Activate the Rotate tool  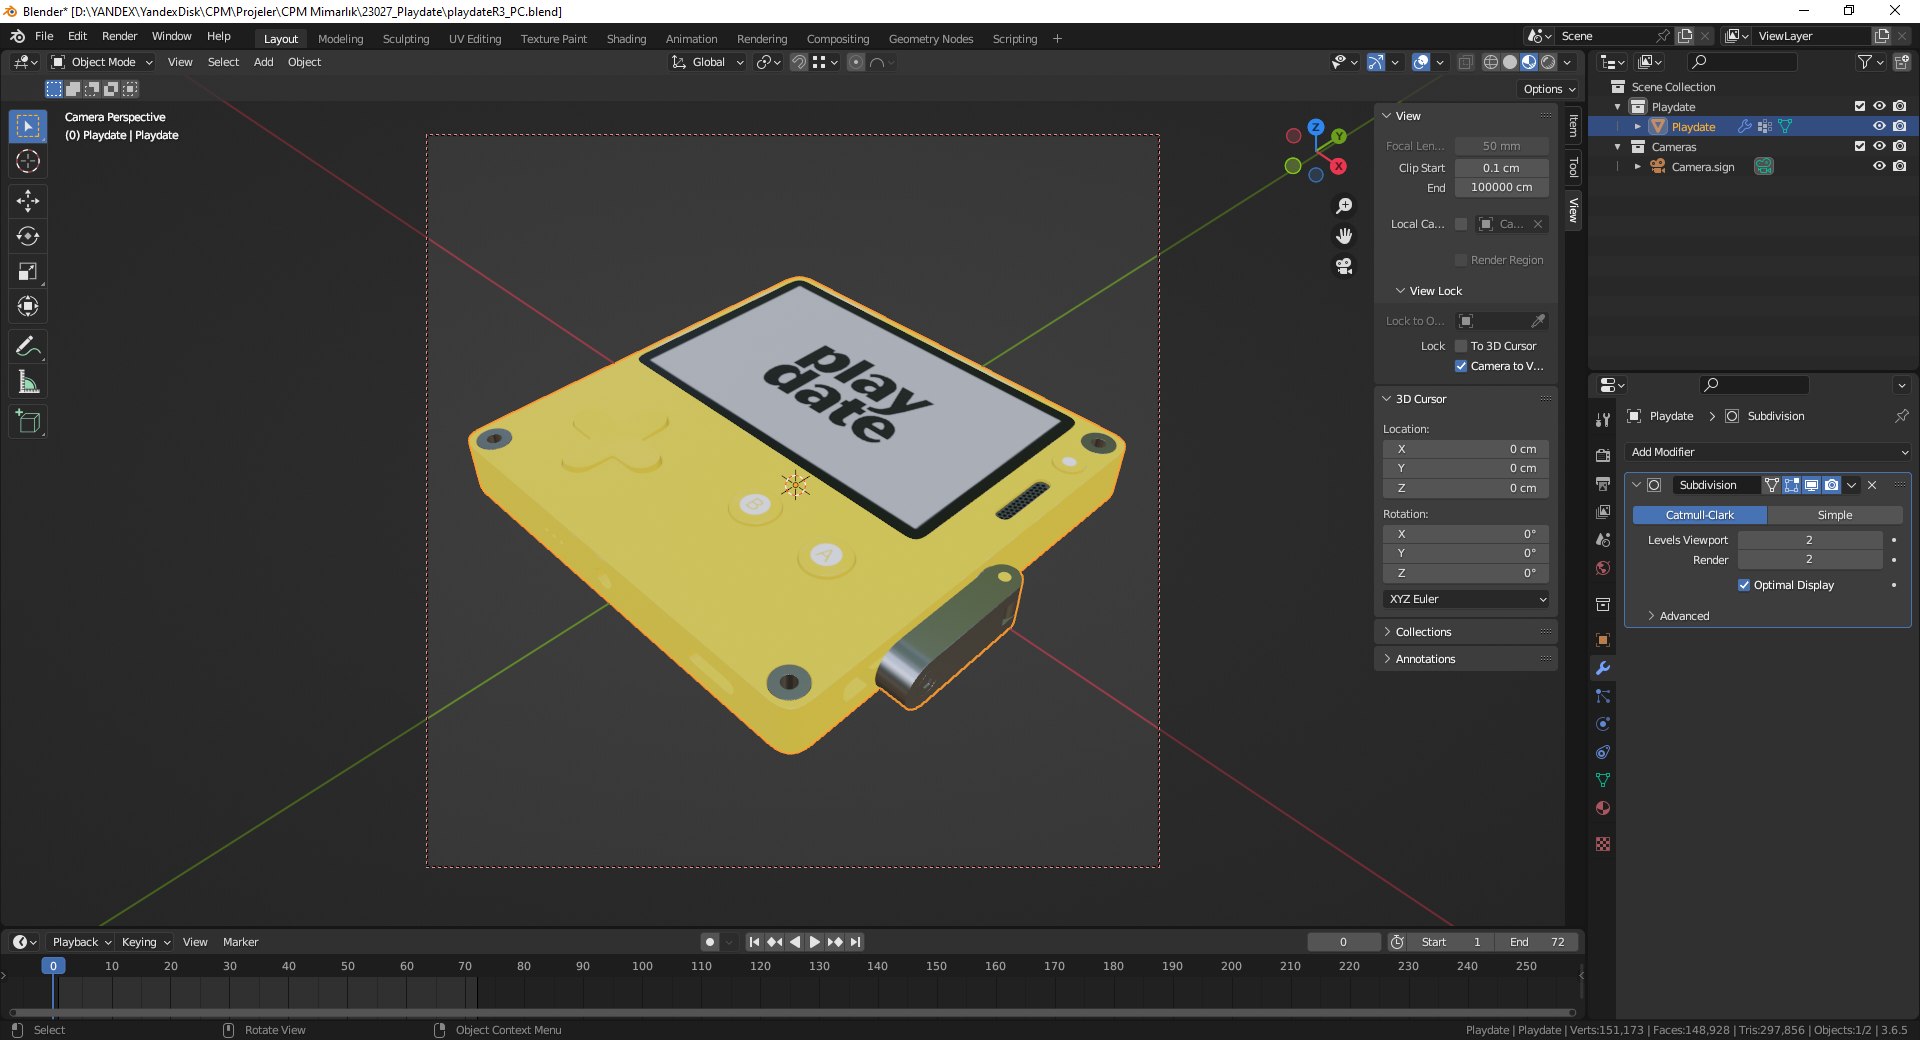tap(28, 236)
